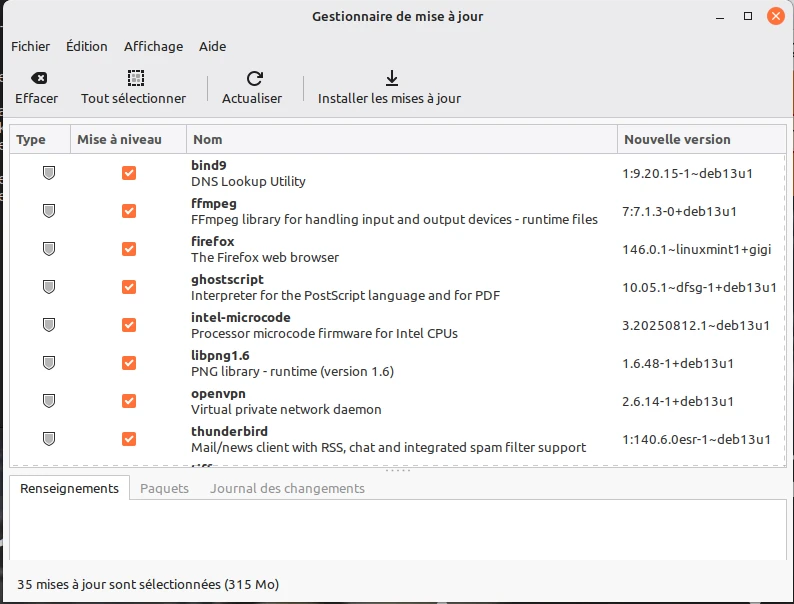Select the libpng1.6 package row

(x=400, y=363)
